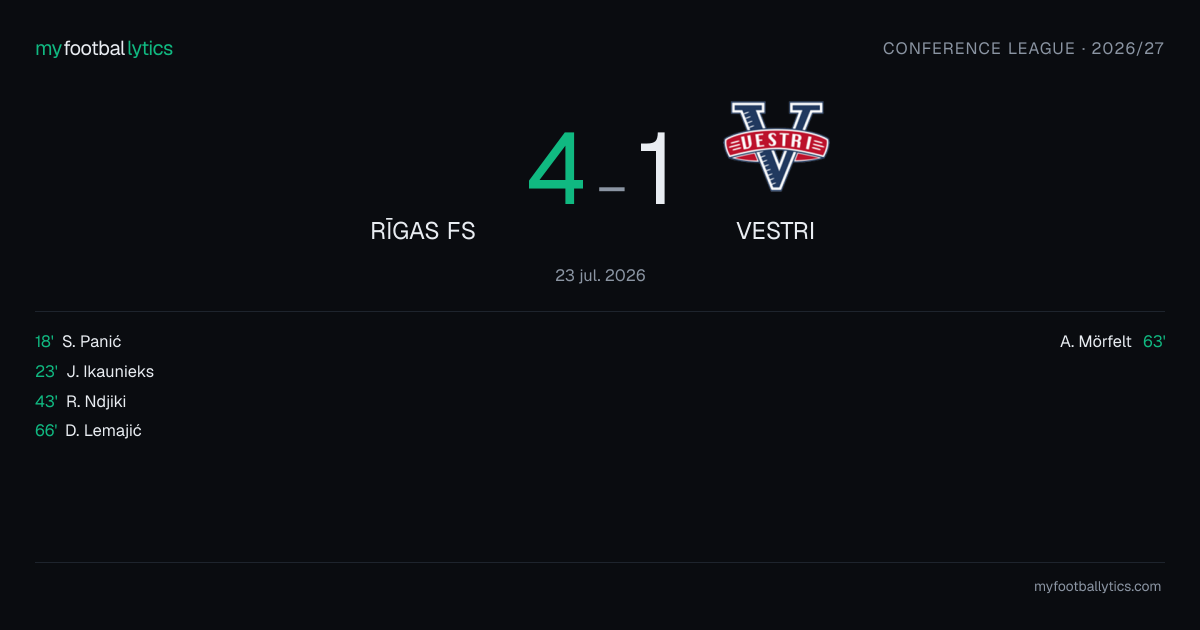Click away score number 1
This screenshot has height=630, width=1200.
click(x=655, y=169)
